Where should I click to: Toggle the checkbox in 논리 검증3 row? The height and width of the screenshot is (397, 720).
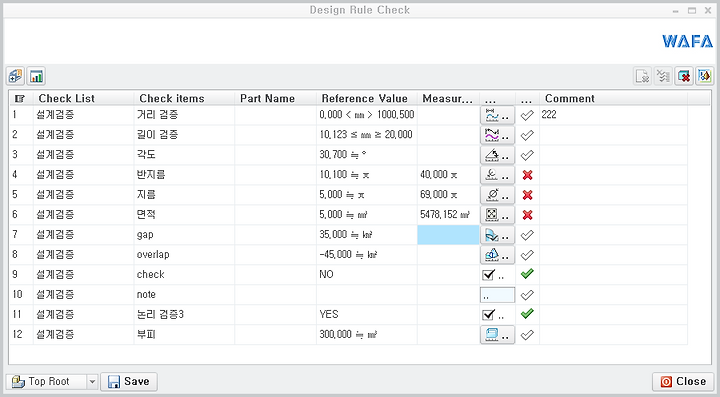[489, 314]
